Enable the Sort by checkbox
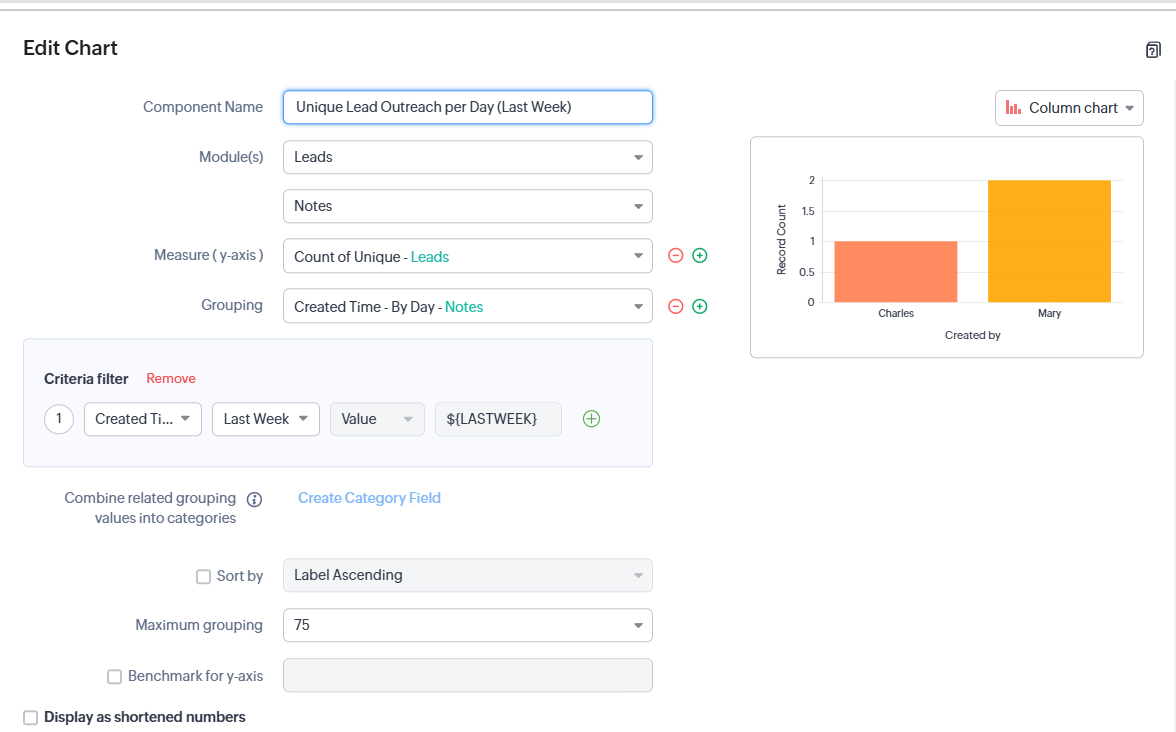The width and height of the screenshot is (1176, 732). 204,576
